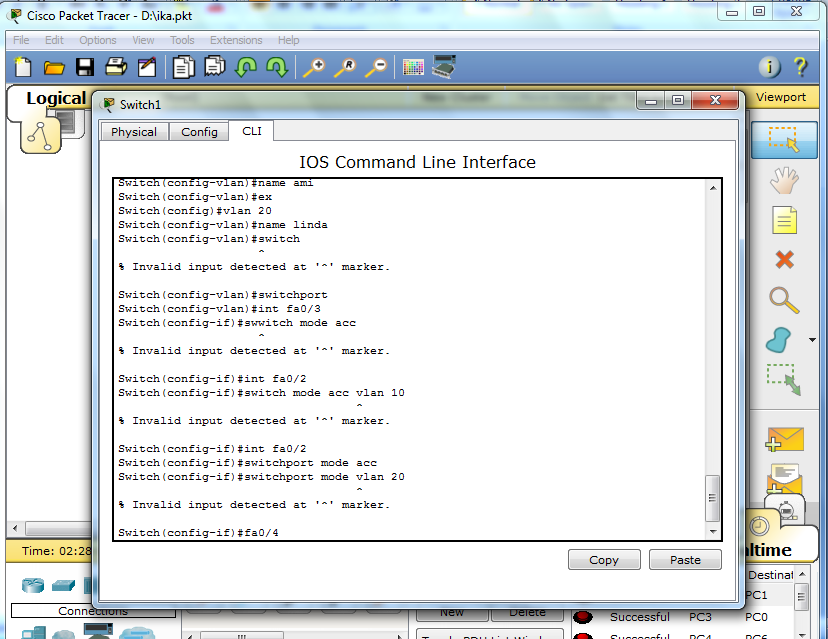The height and width of the screenshot is (639, 828).
Task: Click CLI scrollbar up arrow
Action: click(x=713, y=187)
